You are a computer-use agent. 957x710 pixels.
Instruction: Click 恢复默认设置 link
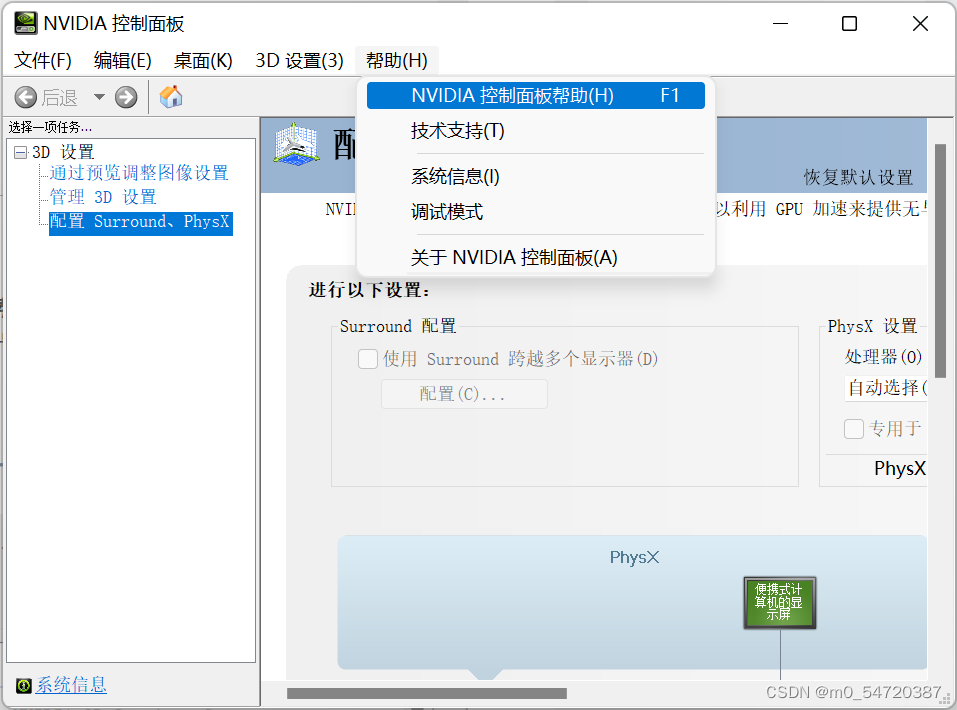point(858,178)
